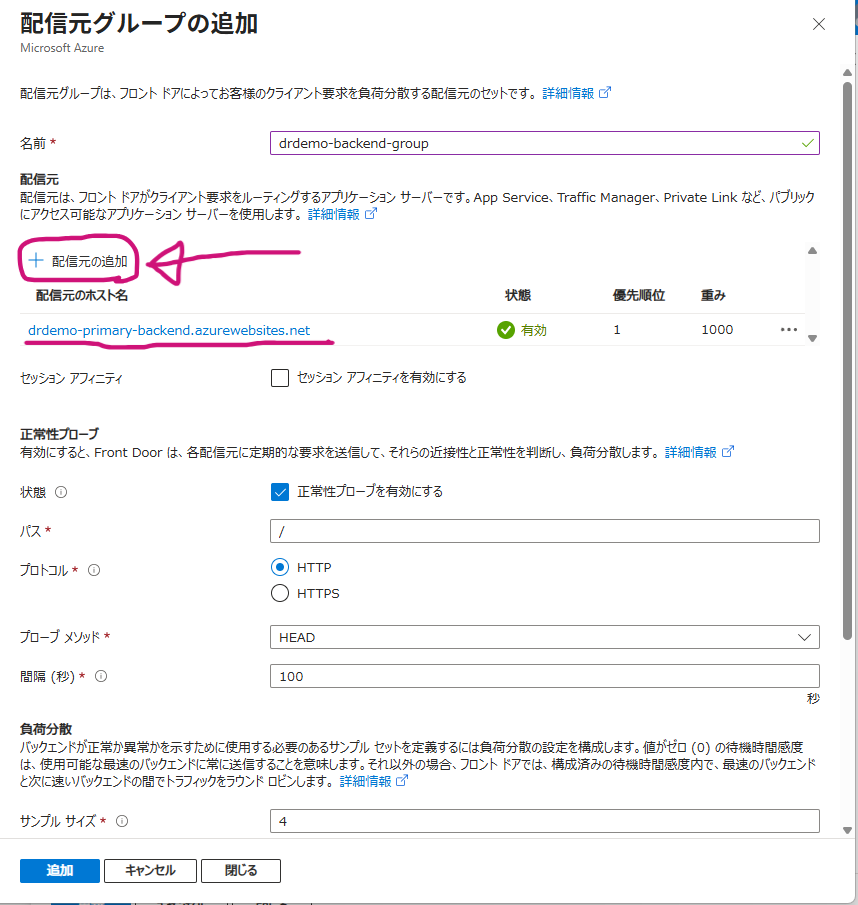The height and width of the screenshot is (905, 858).
Task: Click weight value 1000 in origin row
Action: (717, 330)
